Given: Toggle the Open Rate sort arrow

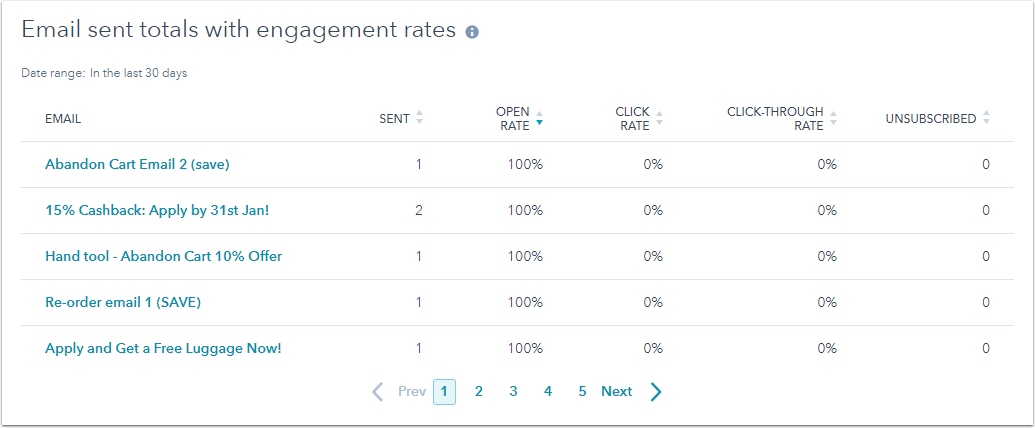Looking at the screenshot, I should tap(539, 118).
